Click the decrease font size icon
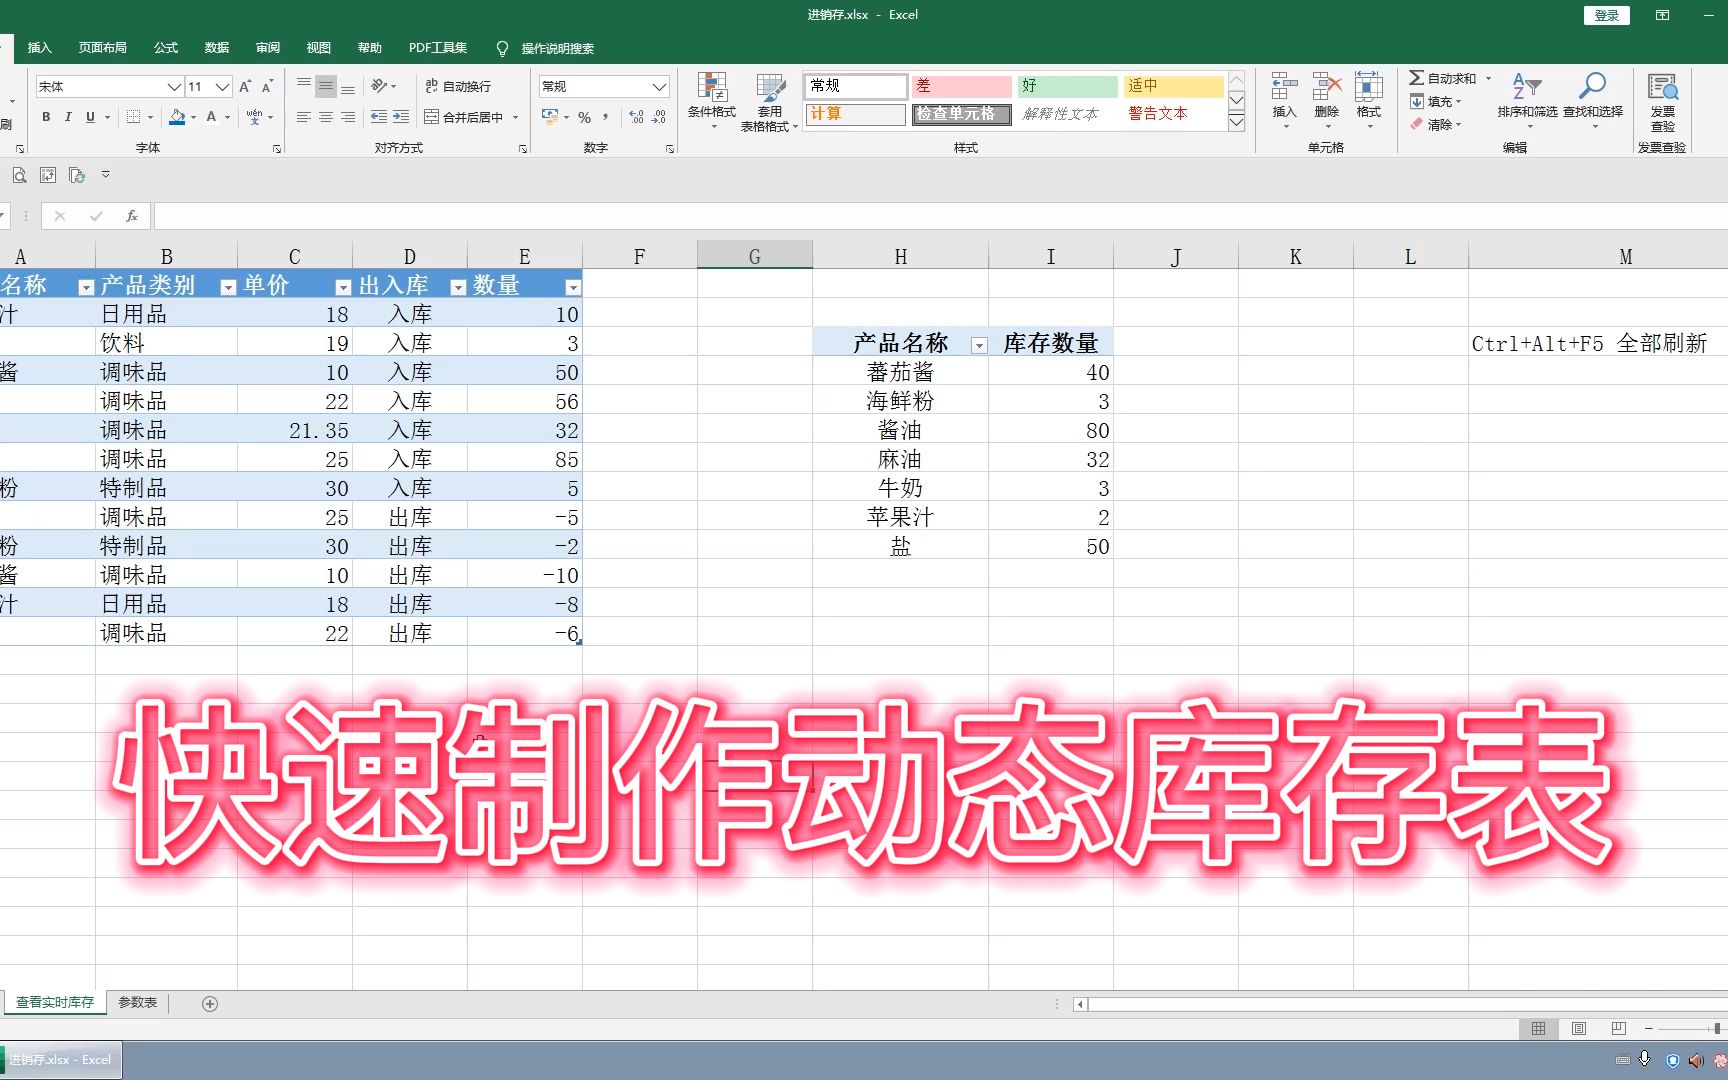This screenshot has height=1080, width=1728. pos(267,87)
